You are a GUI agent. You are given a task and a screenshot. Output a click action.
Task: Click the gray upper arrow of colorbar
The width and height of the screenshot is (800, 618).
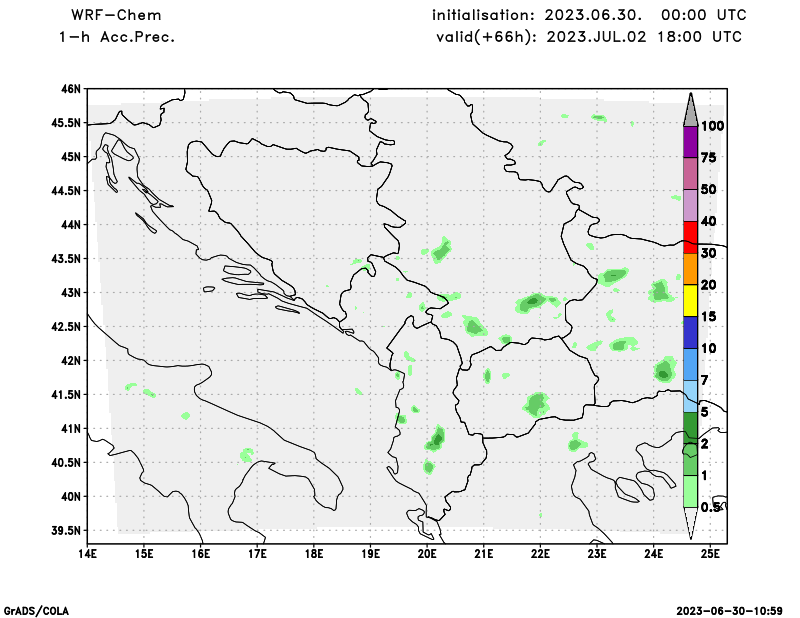click(x=690, y=110)
